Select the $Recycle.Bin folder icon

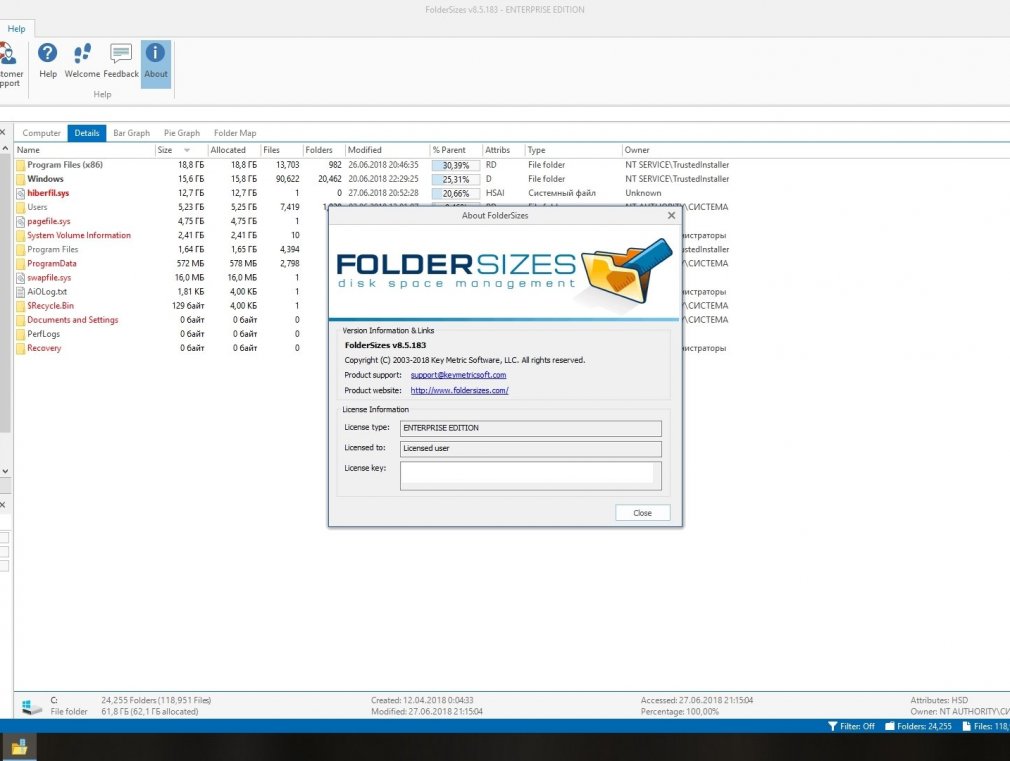[21, 306]
